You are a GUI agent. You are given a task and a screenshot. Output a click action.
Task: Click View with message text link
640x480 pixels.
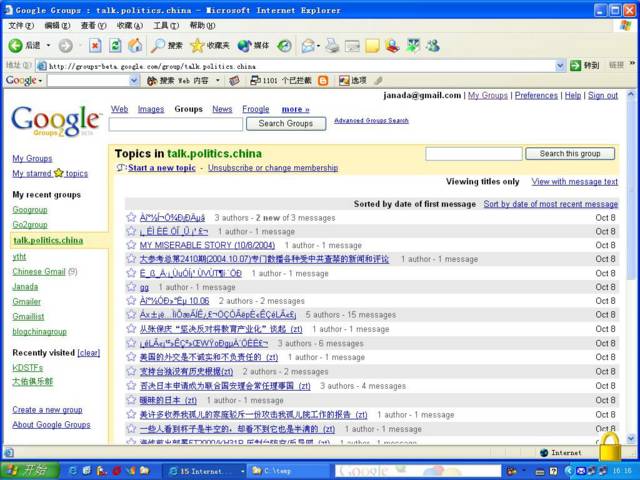click(x=574, y=182)
